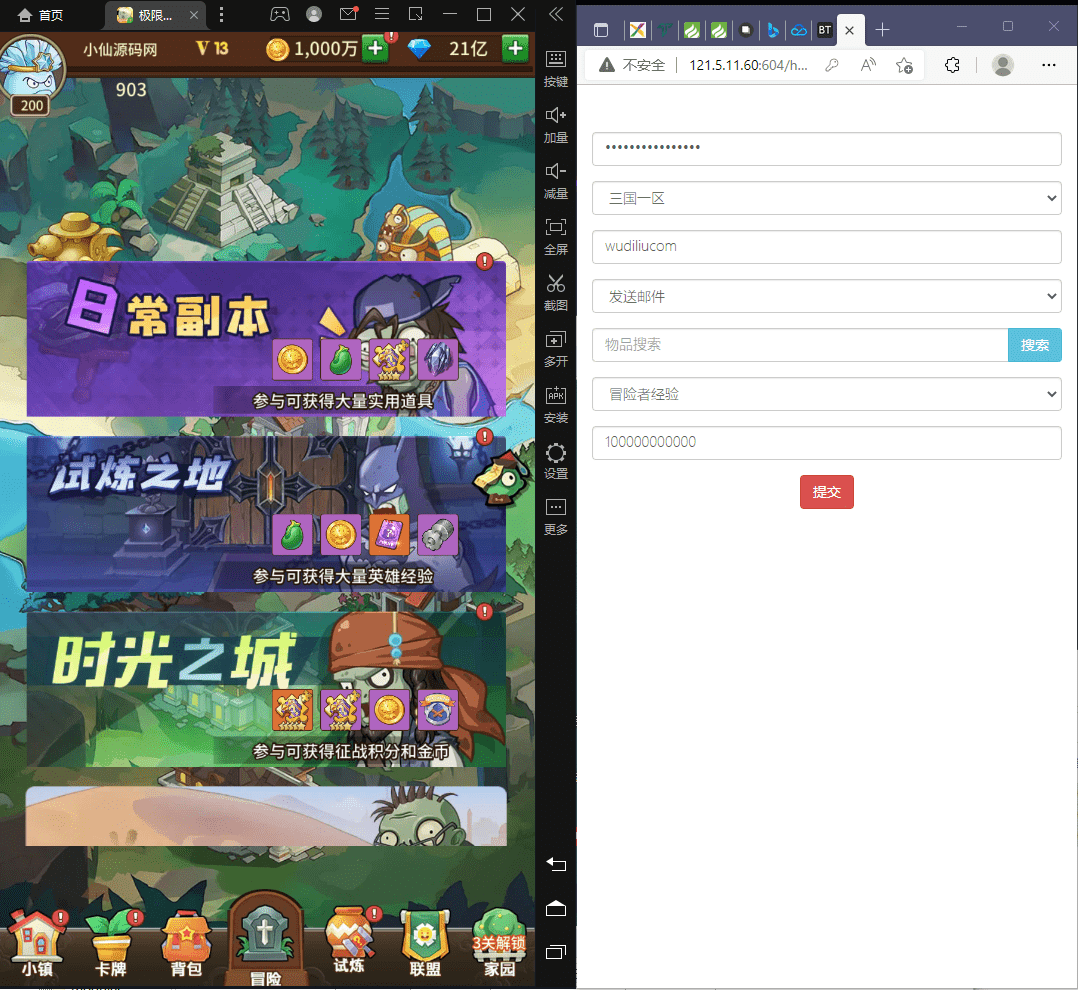Click the wudiliucom username field

[826, 247]
